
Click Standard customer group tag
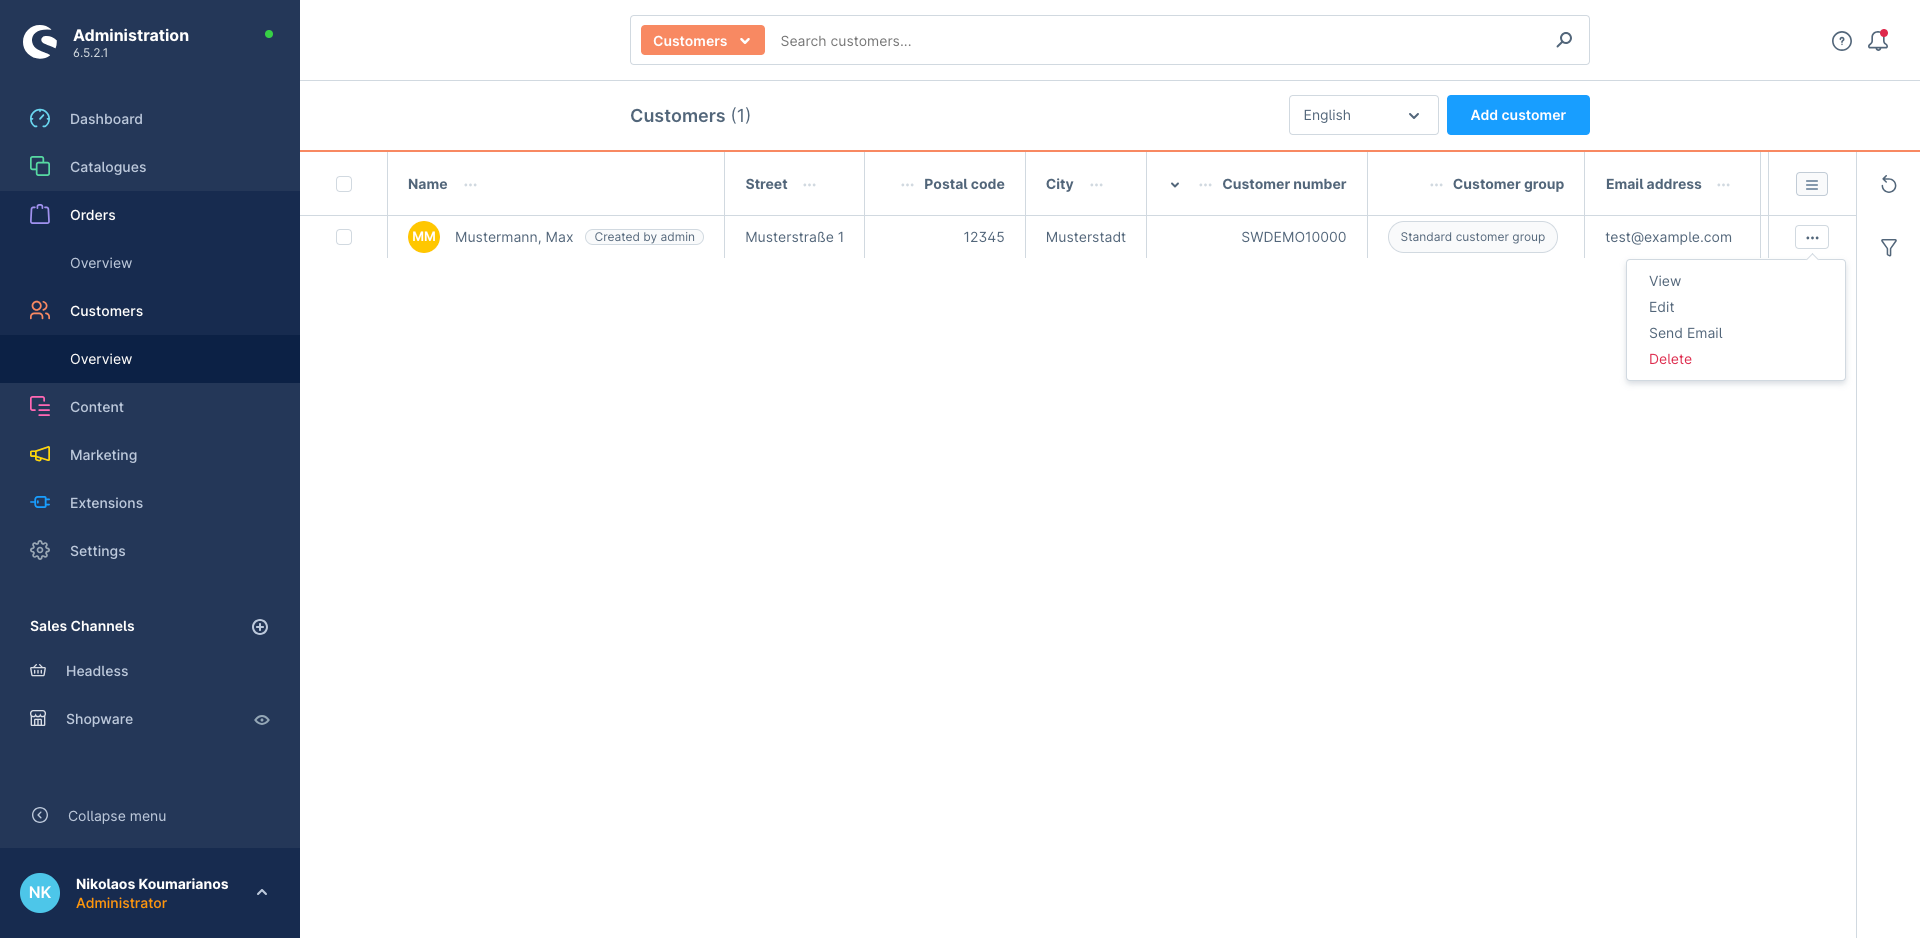tap(1472, 237)
